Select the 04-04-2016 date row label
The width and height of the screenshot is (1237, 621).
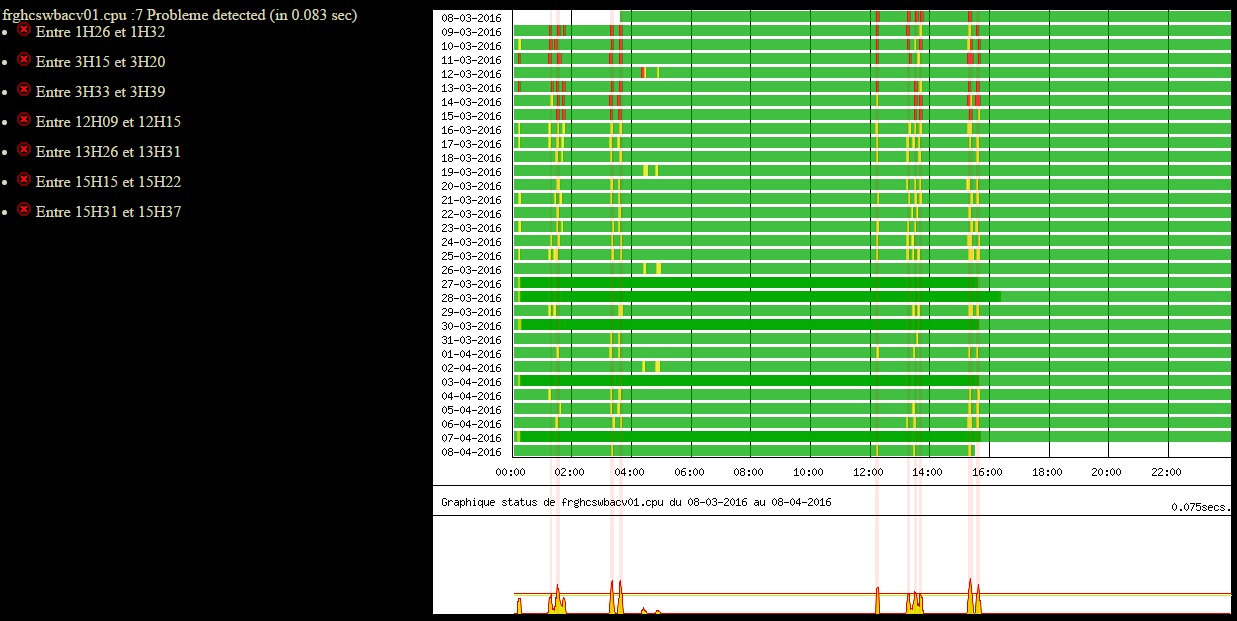(x=472, y=396)
